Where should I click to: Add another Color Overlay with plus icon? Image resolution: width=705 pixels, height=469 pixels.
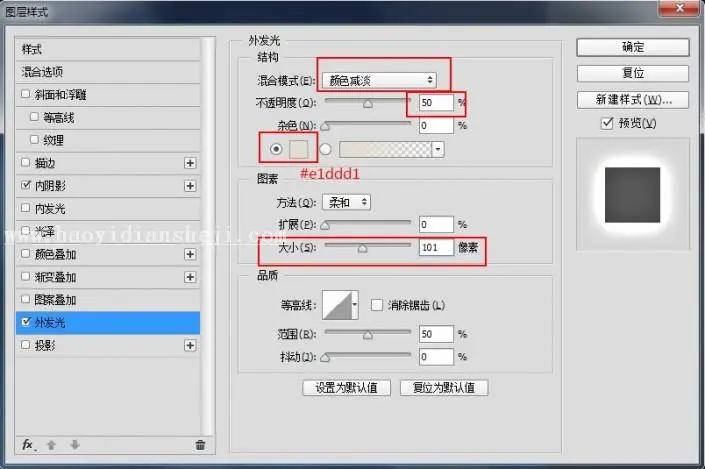point(190,254)
